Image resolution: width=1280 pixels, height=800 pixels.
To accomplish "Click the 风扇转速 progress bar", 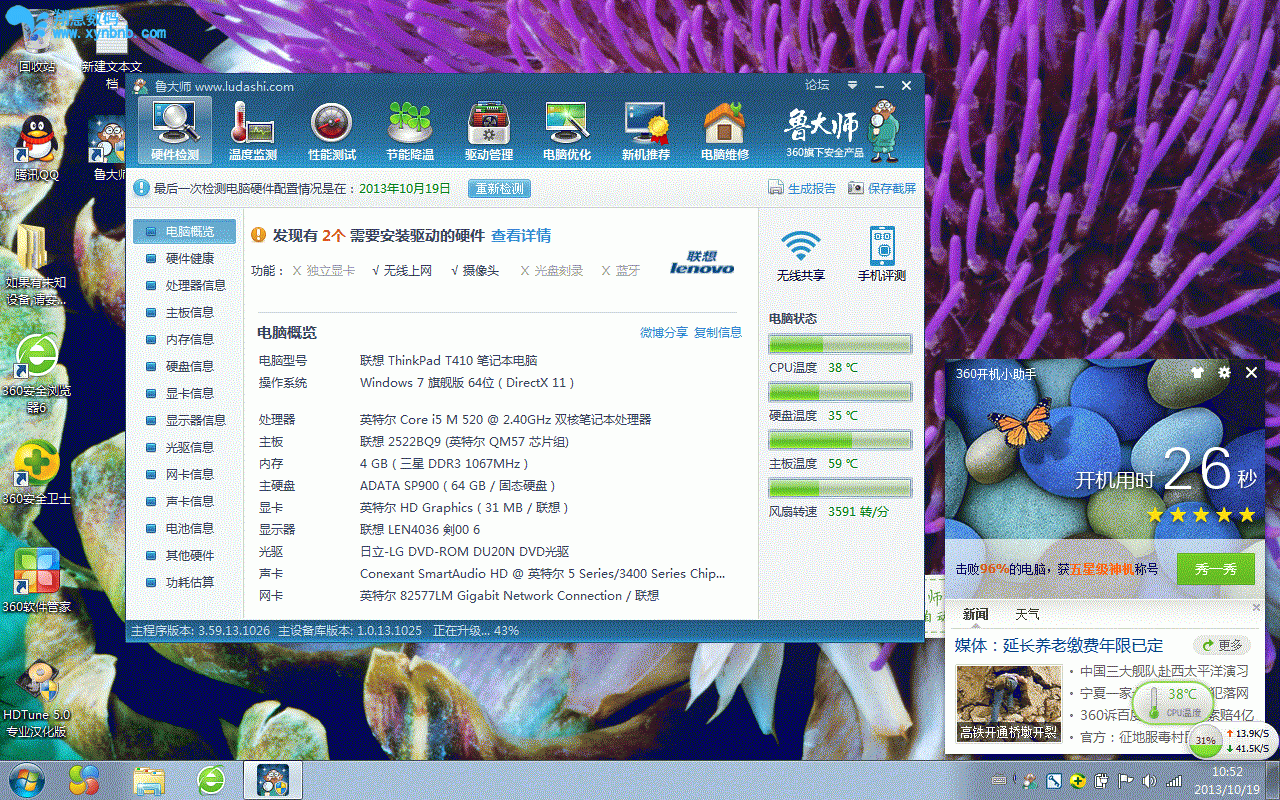I will [840, 488].
